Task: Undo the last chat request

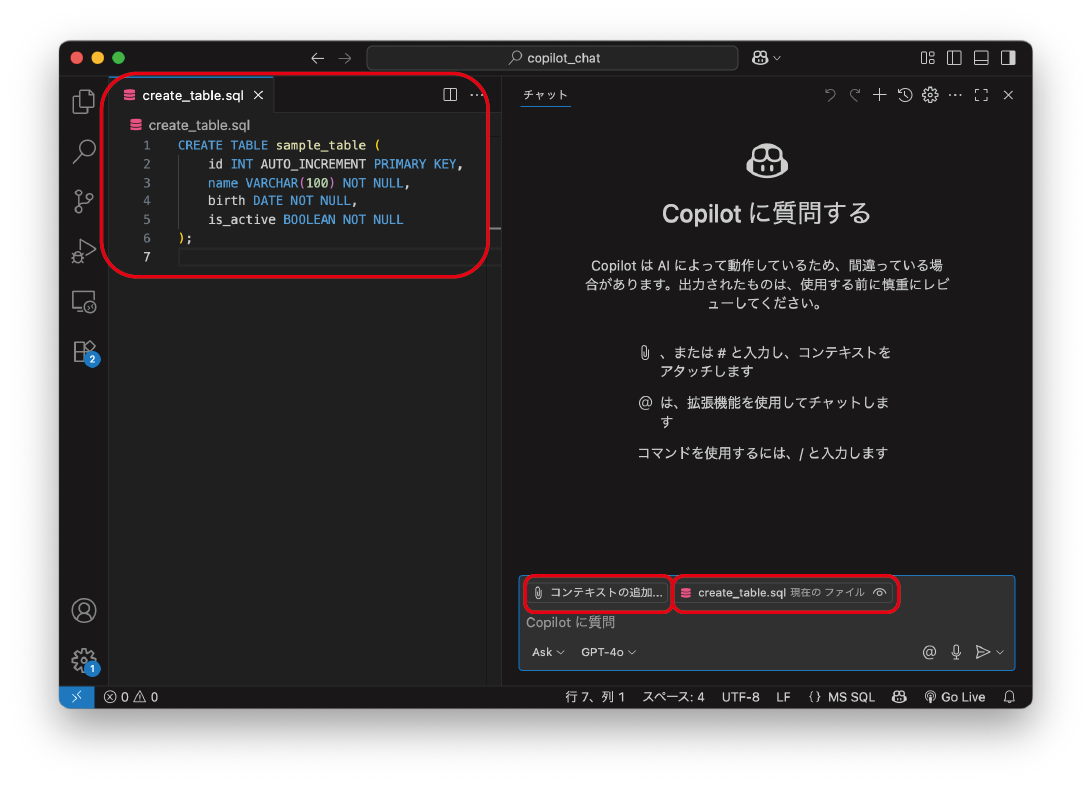Action: pos(829,95)
